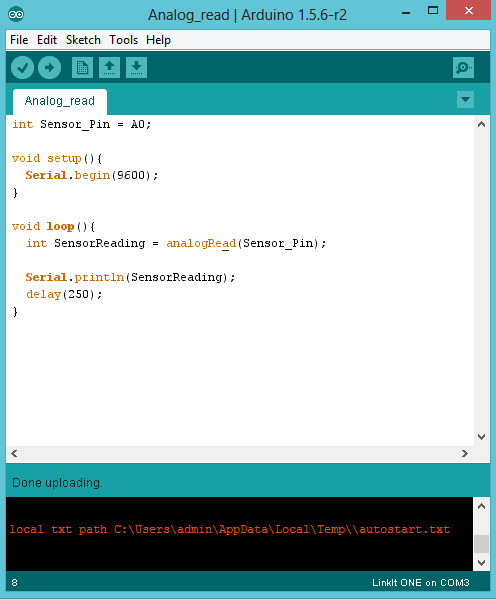Viewport: 496px width, 600px height.
Task: Open the Edit menu
Action: [47, 40]
